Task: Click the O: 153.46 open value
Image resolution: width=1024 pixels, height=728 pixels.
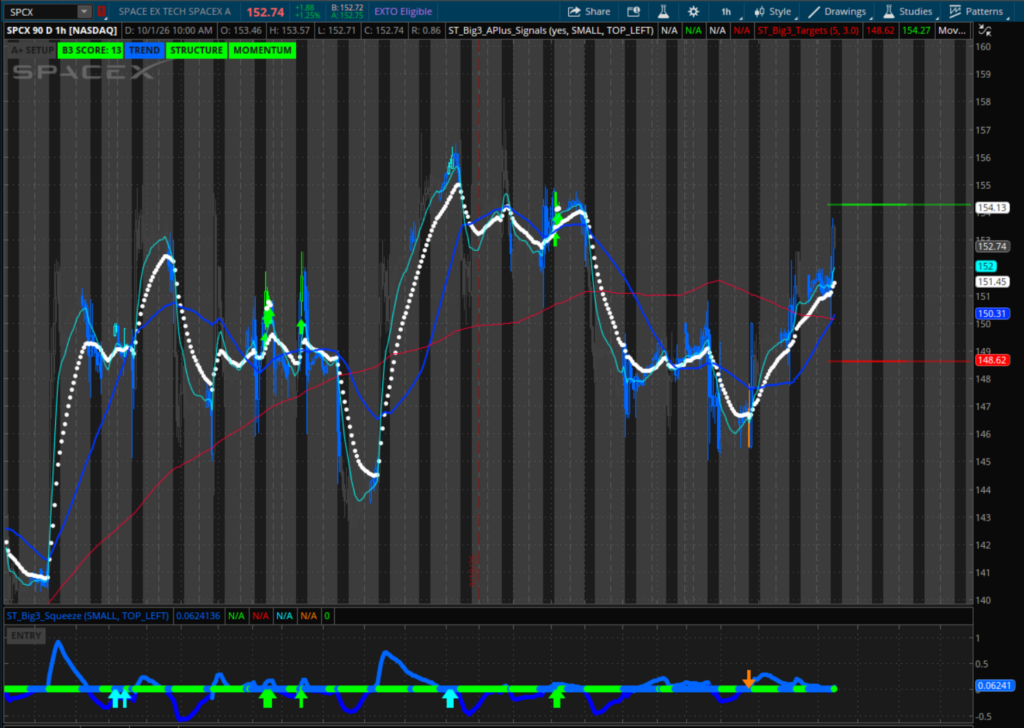Action: click(x=241, y=30)
